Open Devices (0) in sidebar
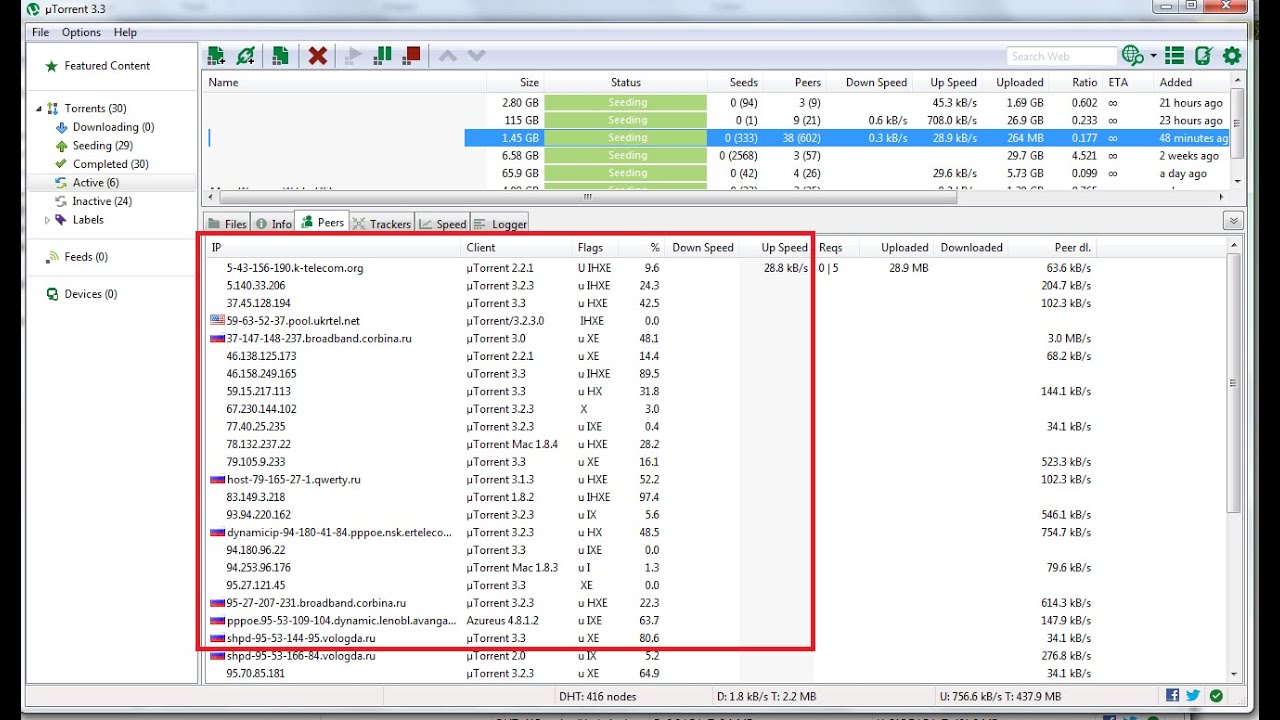The image size is (1280, 720). pyautogui.click(x=90, y=294)
